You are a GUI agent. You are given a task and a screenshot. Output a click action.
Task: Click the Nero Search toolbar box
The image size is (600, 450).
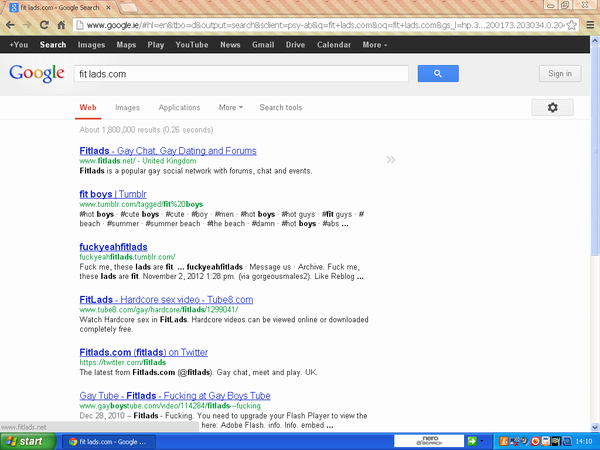pos(429,441)
